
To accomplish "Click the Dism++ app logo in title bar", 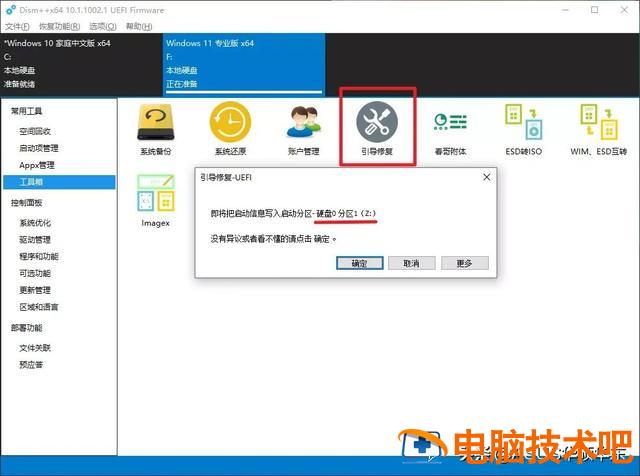I will 11,10.
